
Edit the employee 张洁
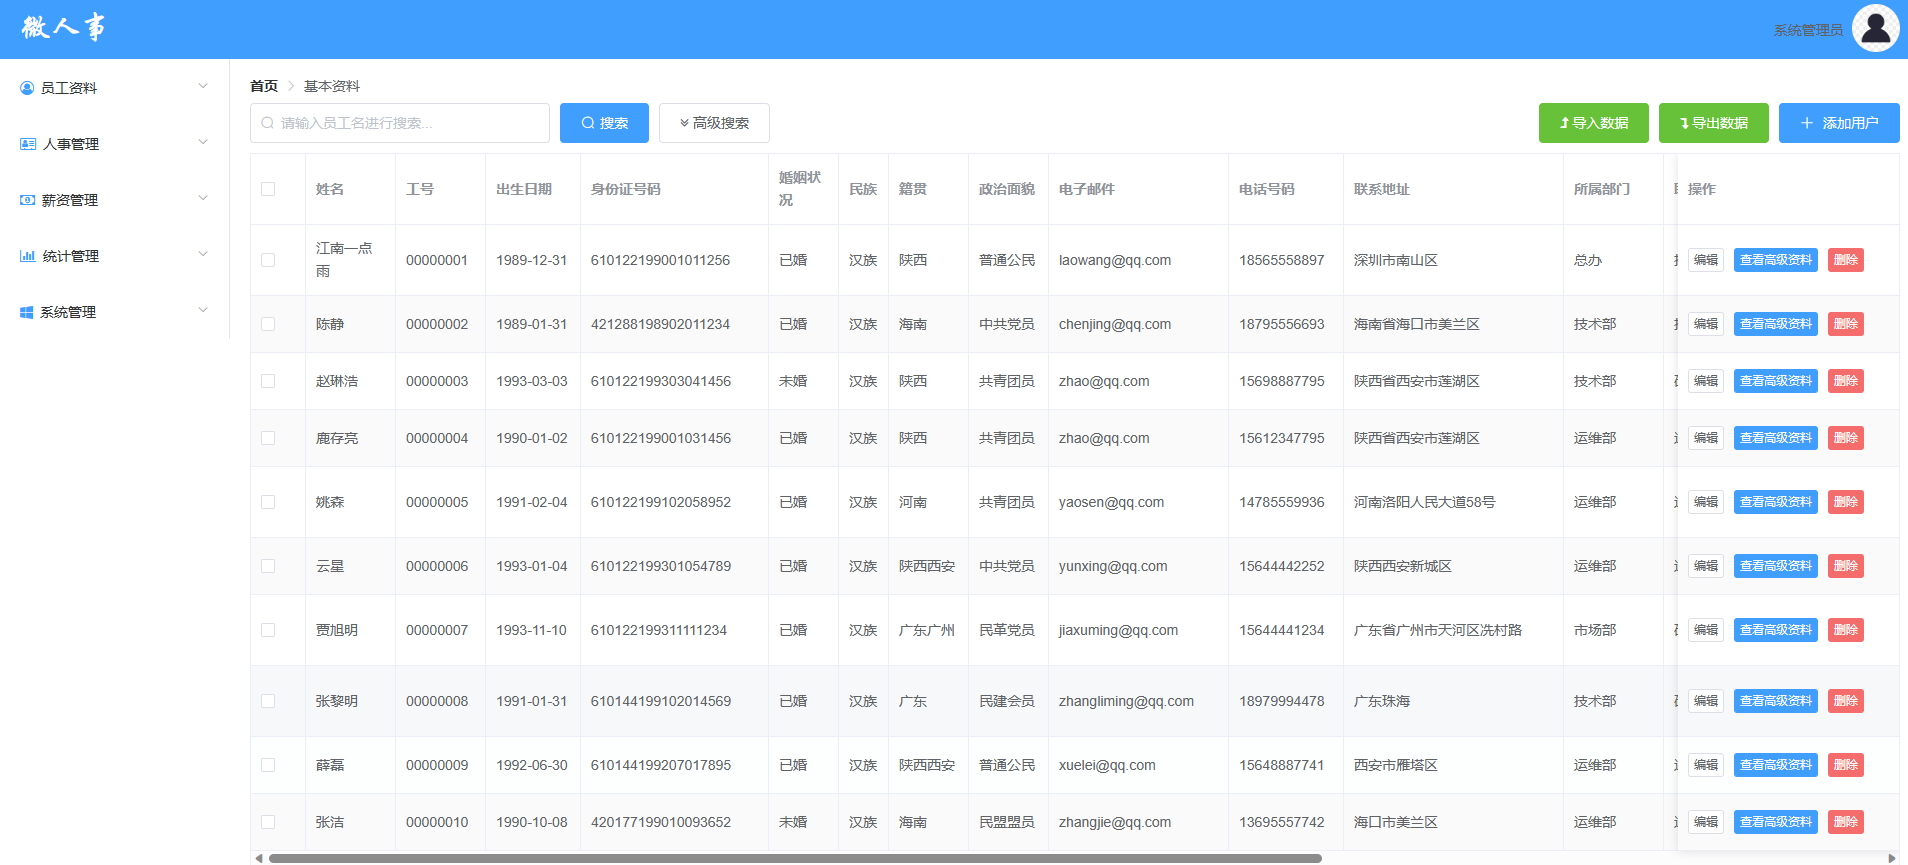pos(1706,822)
